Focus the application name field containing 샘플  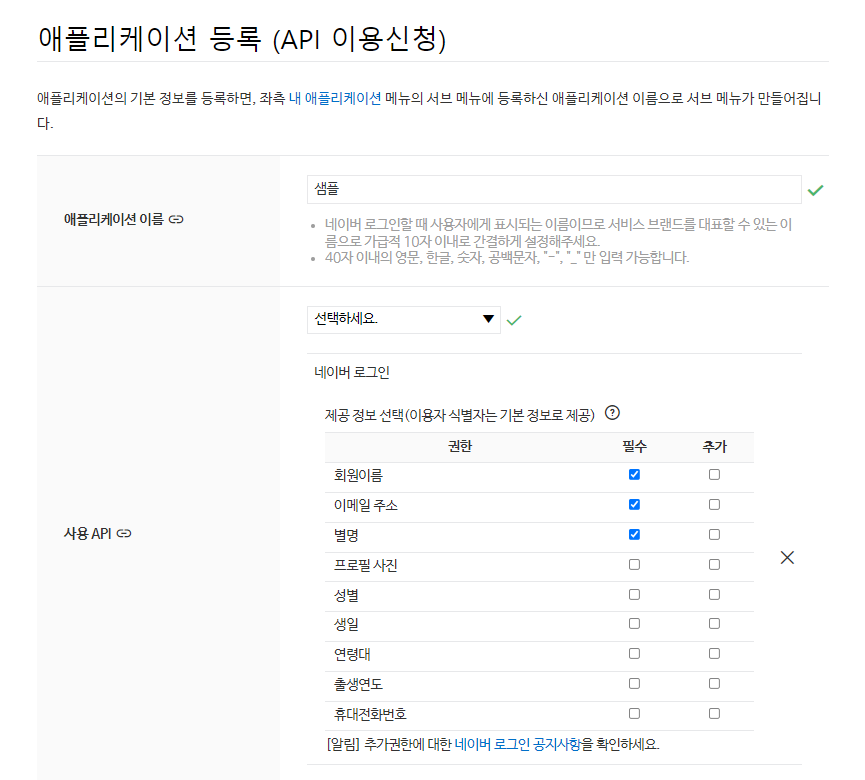point(554,189)
